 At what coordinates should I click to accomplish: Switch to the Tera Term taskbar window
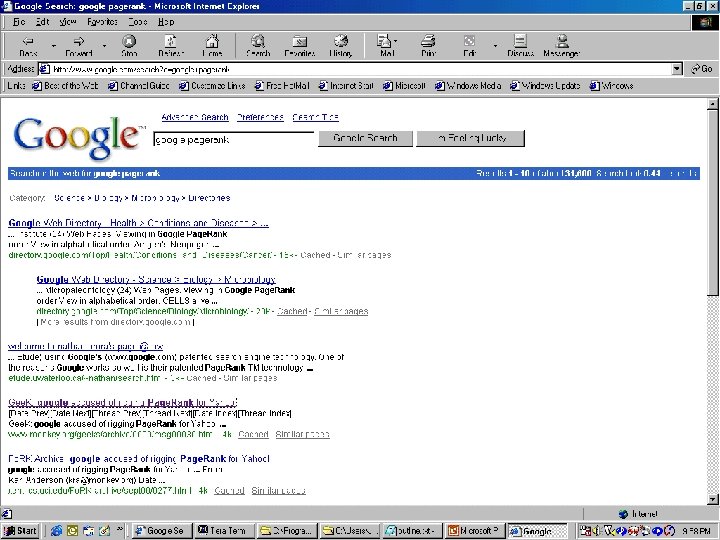223,531
